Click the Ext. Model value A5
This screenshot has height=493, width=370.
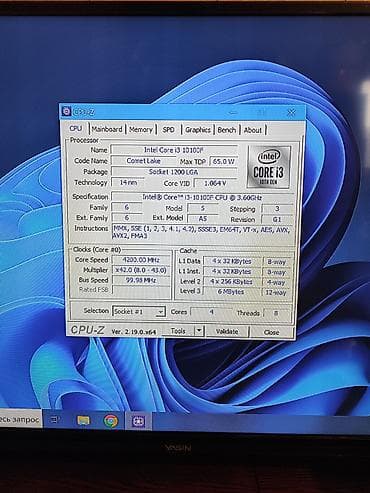click(203, 219)
